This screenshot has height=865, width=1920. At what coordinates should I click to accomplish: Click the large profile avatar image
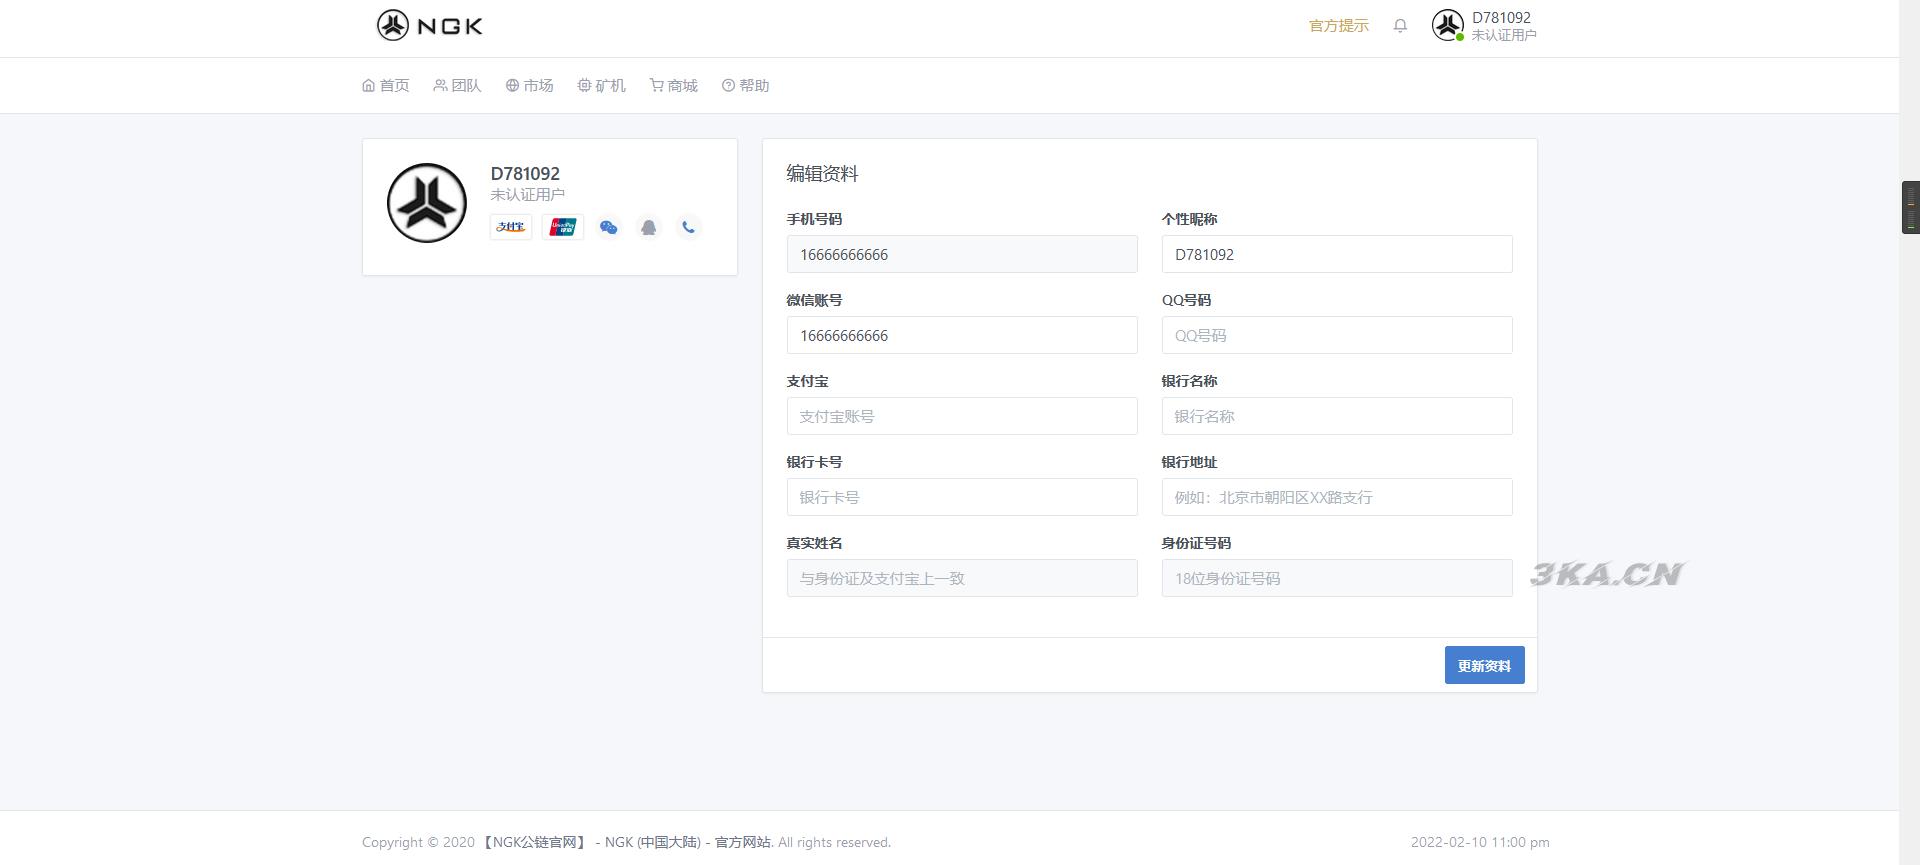(427, 203)
